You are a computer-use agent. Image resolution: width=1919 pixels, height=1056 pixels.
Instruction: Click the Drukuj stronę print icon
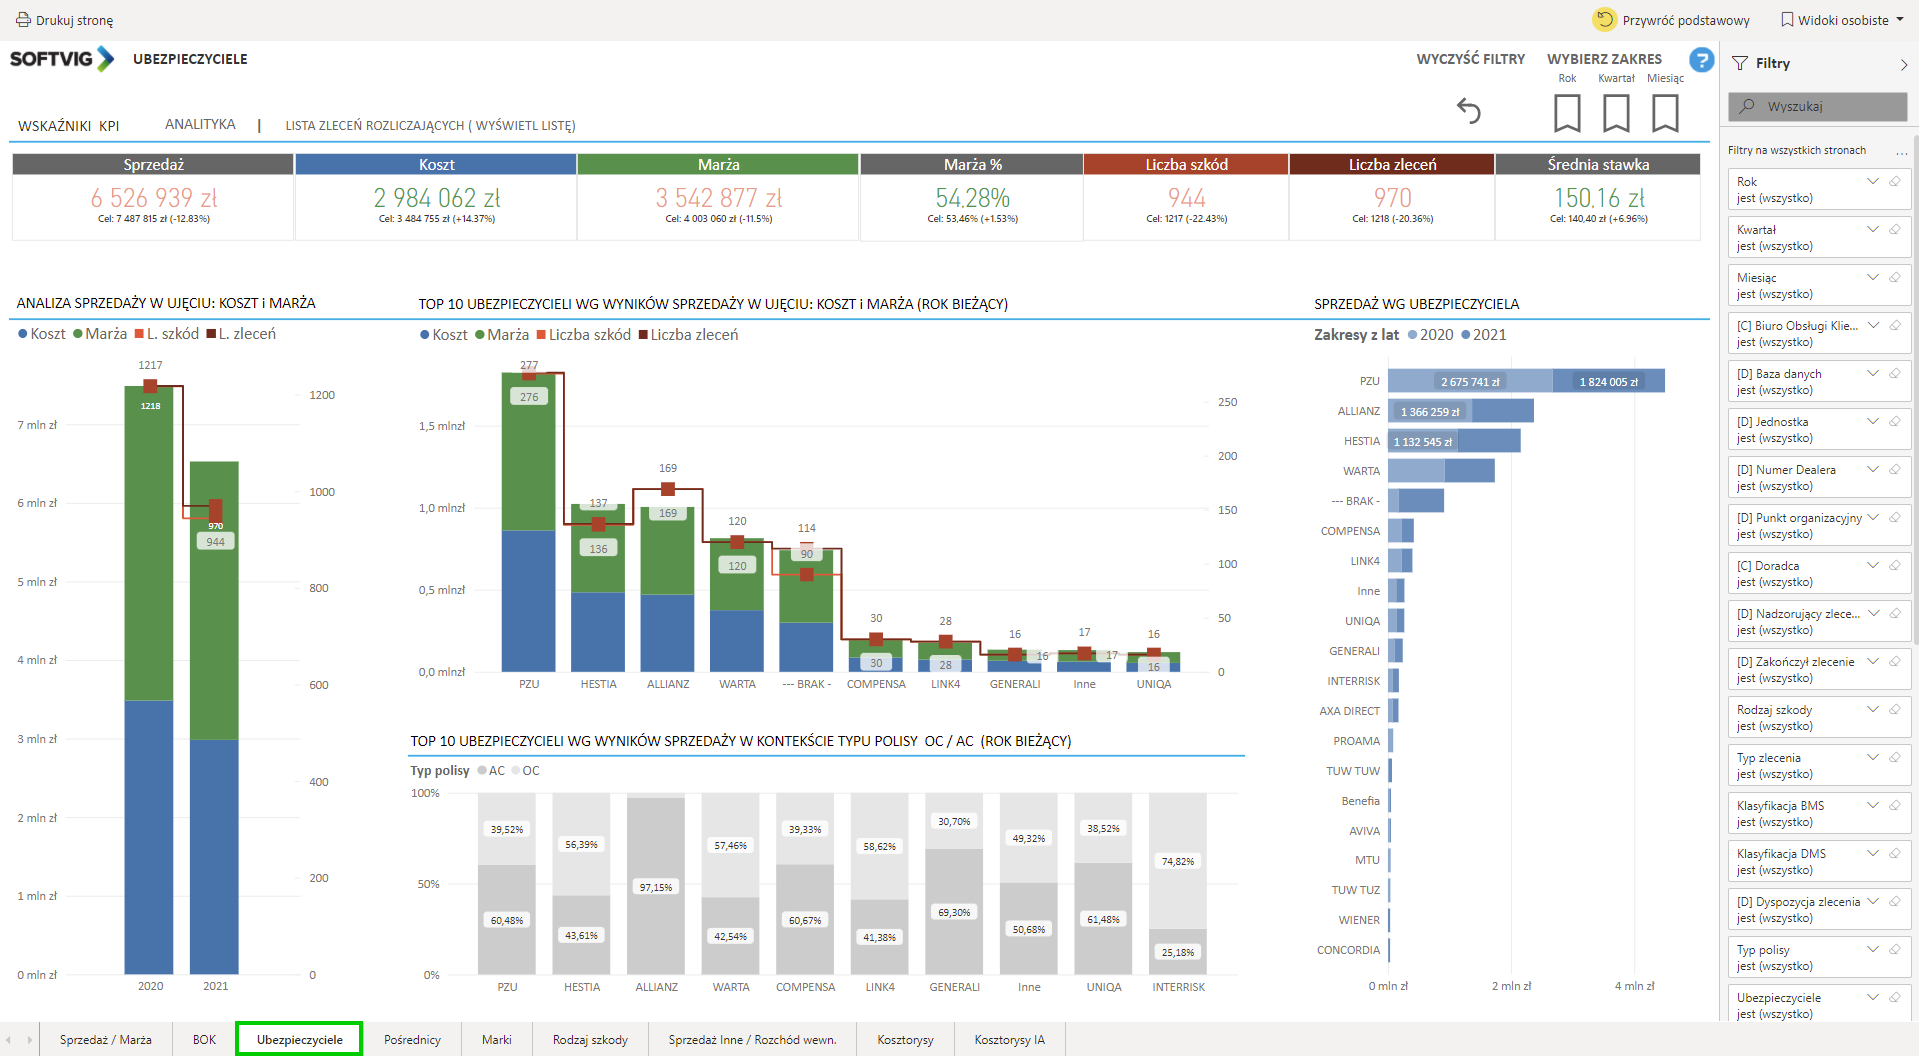pos(22,20)
